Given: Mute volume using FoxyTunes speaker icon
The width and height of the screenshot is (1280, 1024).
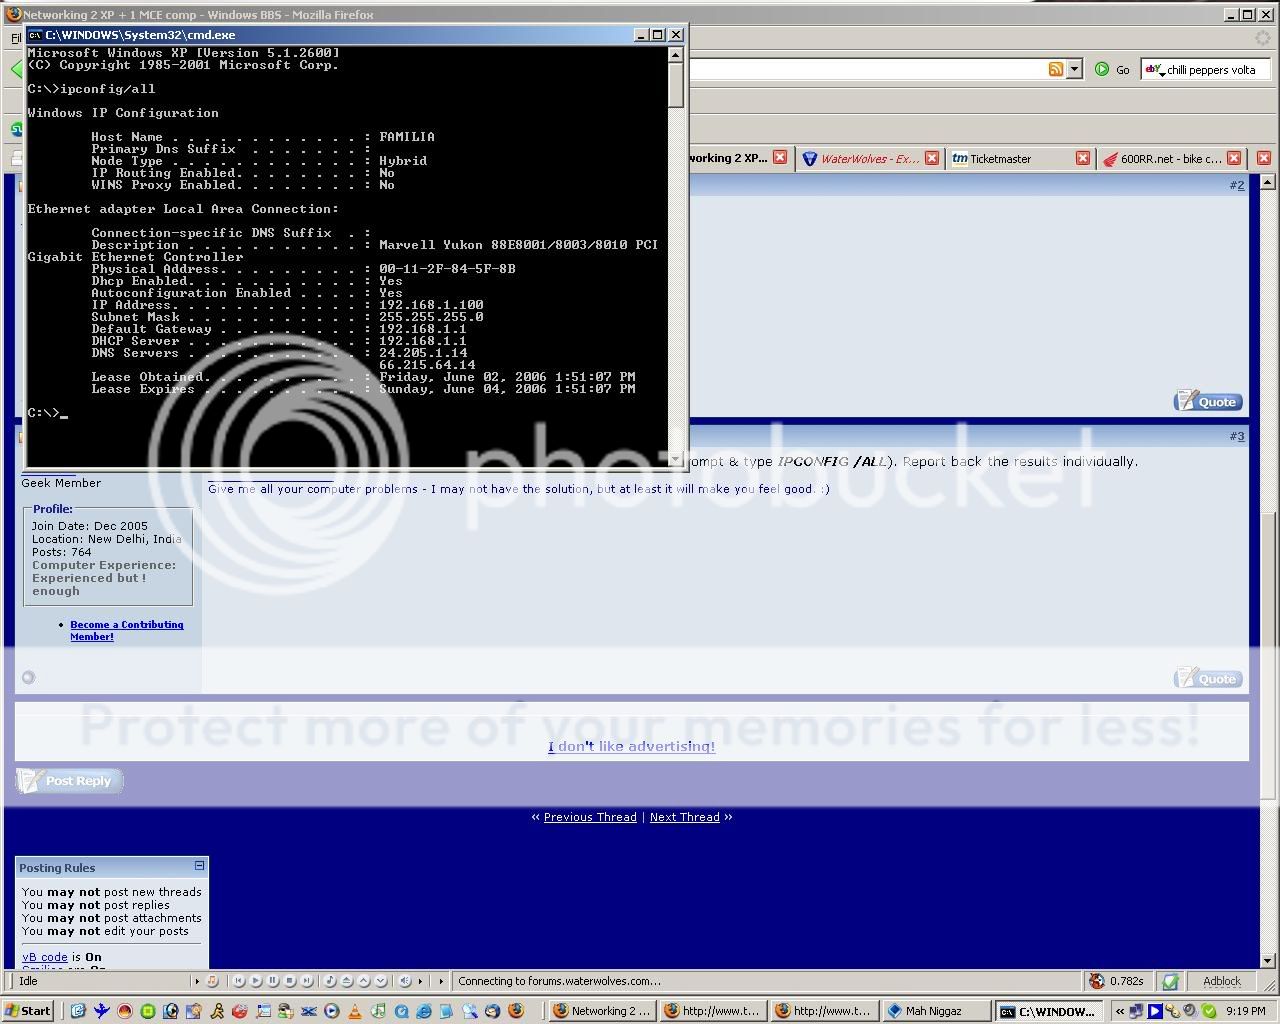Looking at the screenshot, I should coord(405,981).
